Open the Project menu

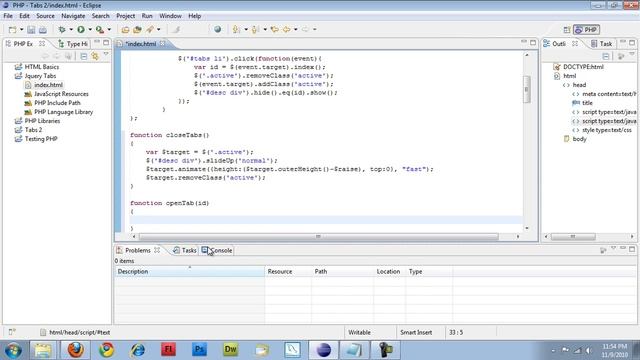125,16
